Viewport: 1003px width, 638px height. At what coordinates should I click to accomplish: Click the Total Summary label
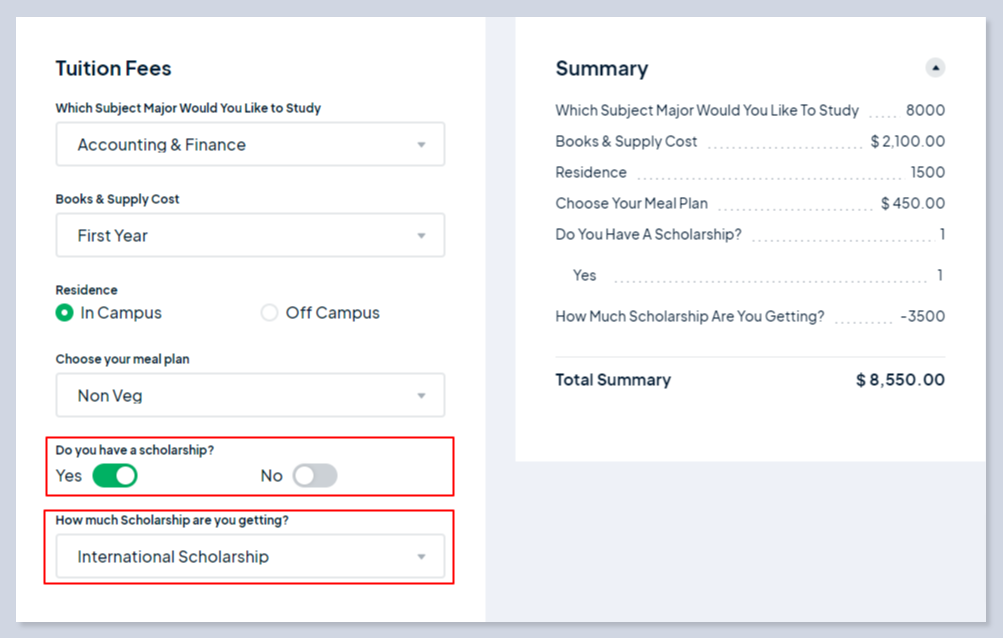coord(613,380)
